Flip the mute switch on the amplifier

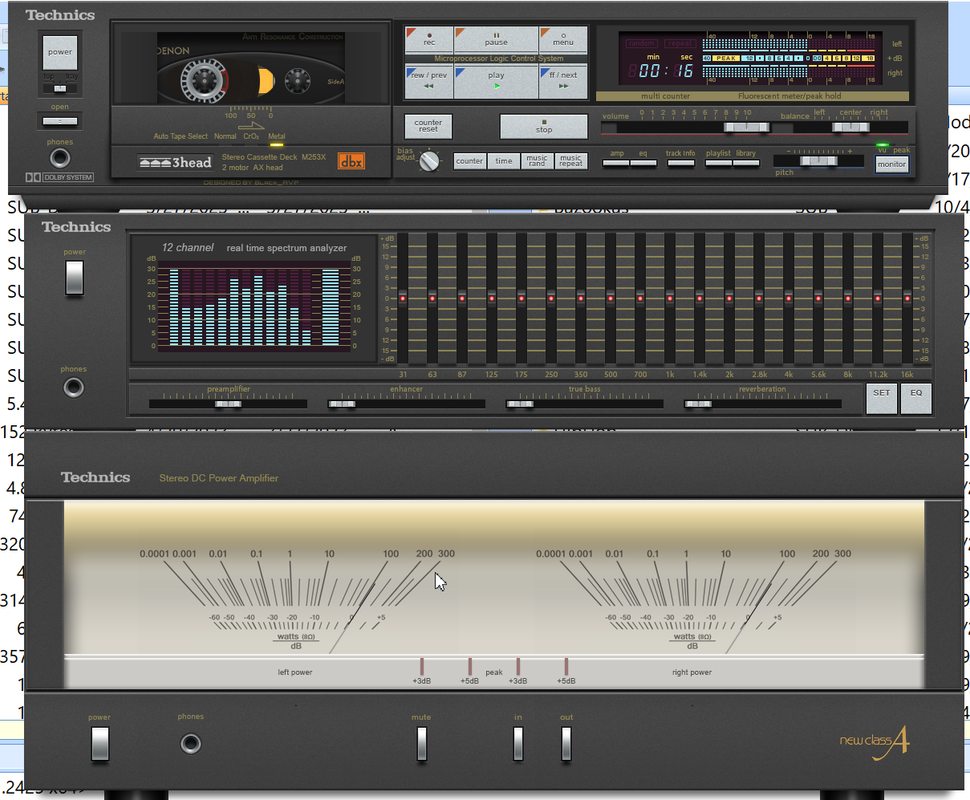point(422,743)
